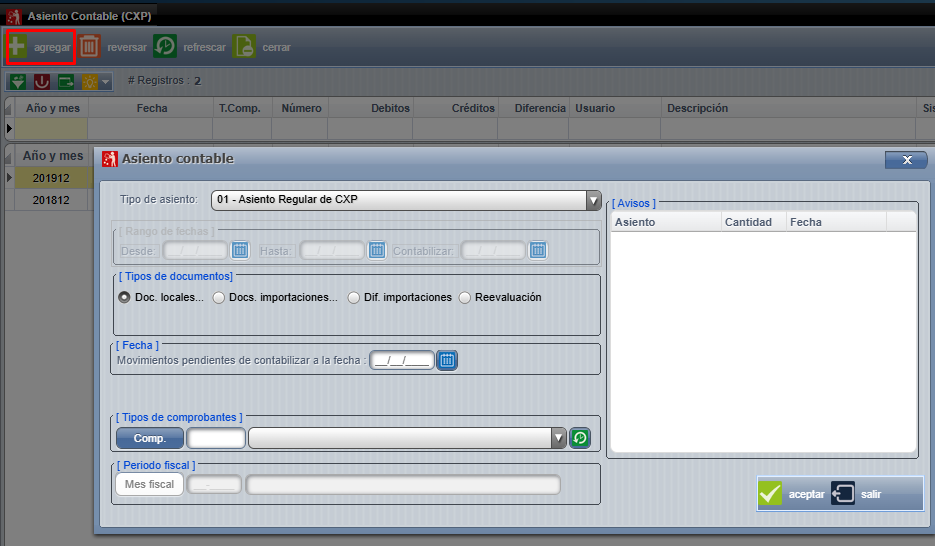Click green refresh icon beside comprobantes dropdown
This screenshot has width=935, height=546.
click(580, 438)
